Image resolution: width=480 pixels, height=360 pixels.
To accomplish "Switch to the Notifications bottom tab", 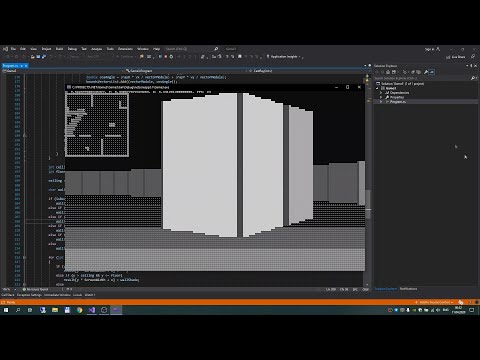I will pos(408,289).
